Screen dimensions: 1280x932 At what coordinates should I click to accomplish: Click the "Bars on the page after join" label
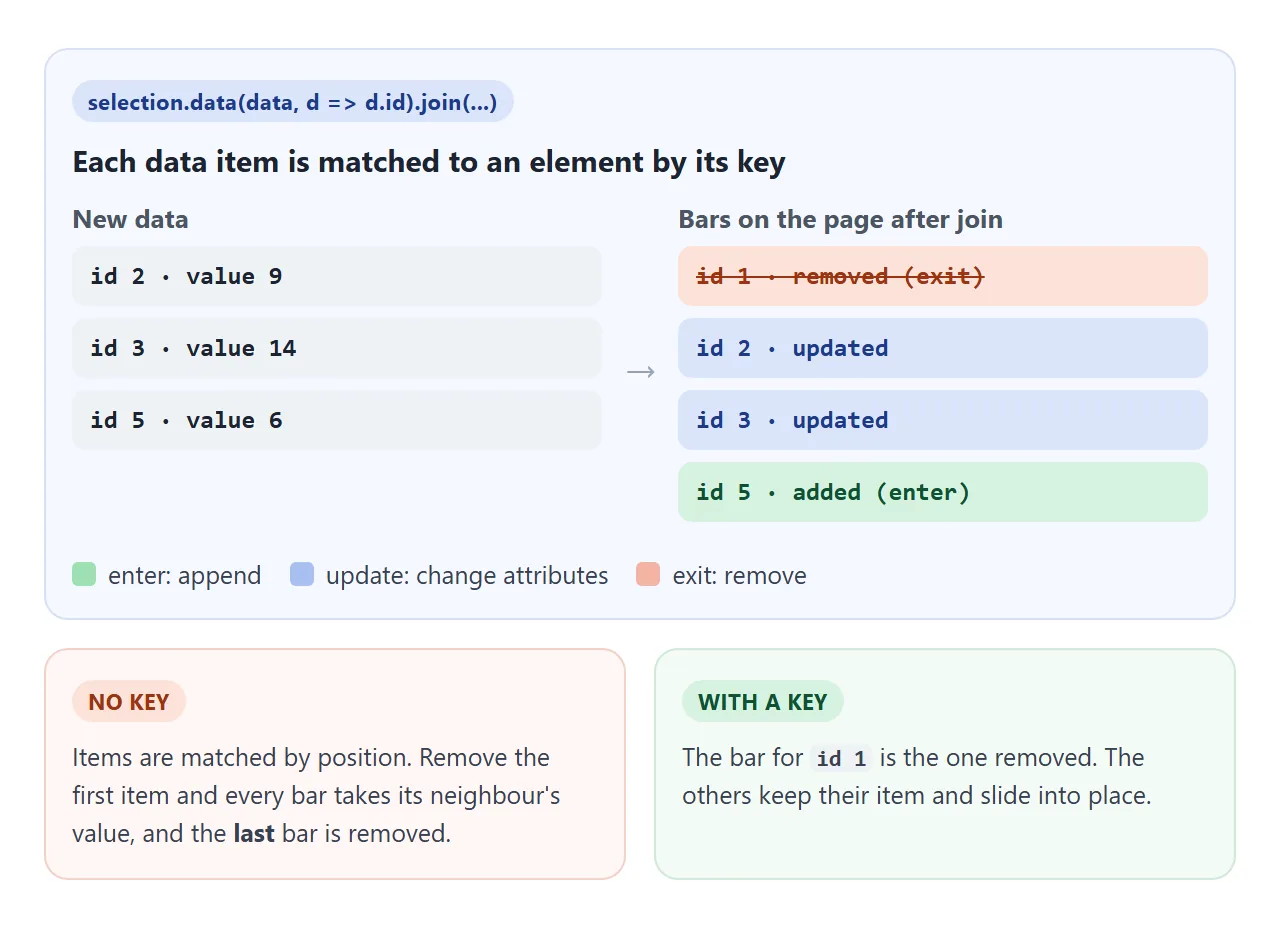(841, 219)
